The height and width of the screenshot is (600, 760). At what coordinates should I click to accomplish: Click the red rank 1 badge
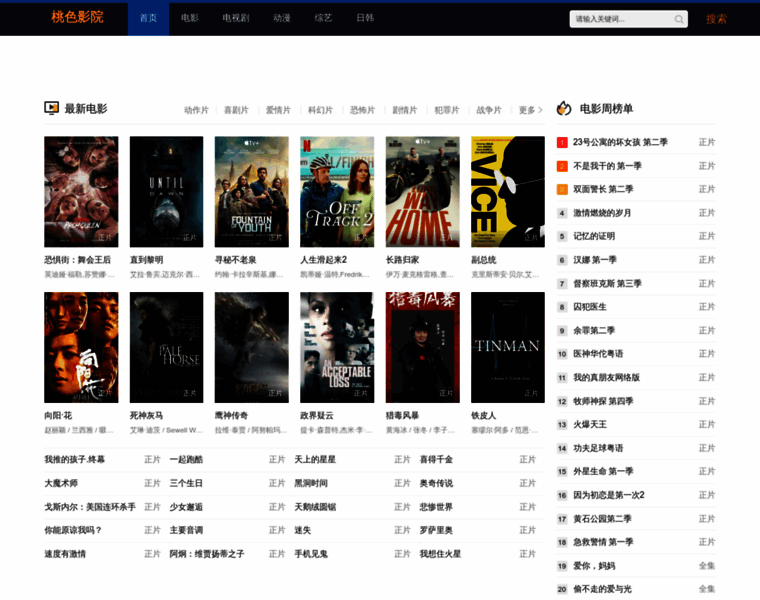(562, 143)
